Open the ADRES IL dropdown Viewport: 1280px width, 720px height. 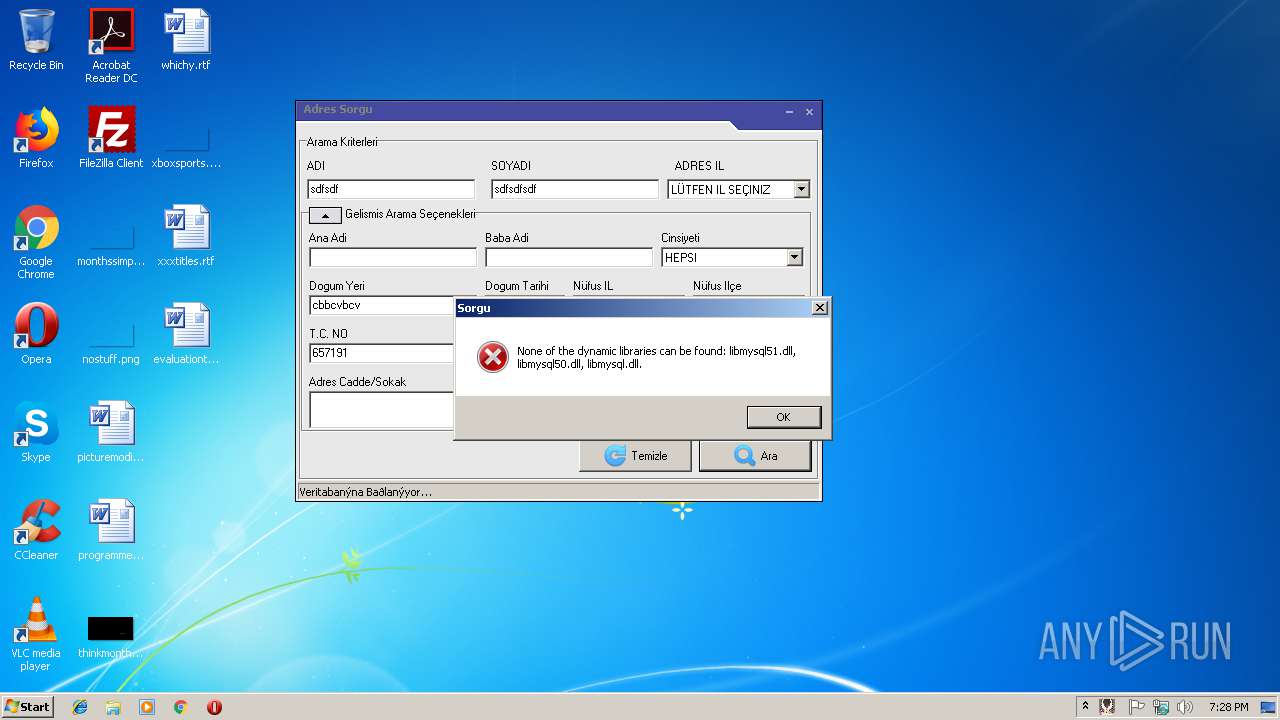tap(800, 189)
